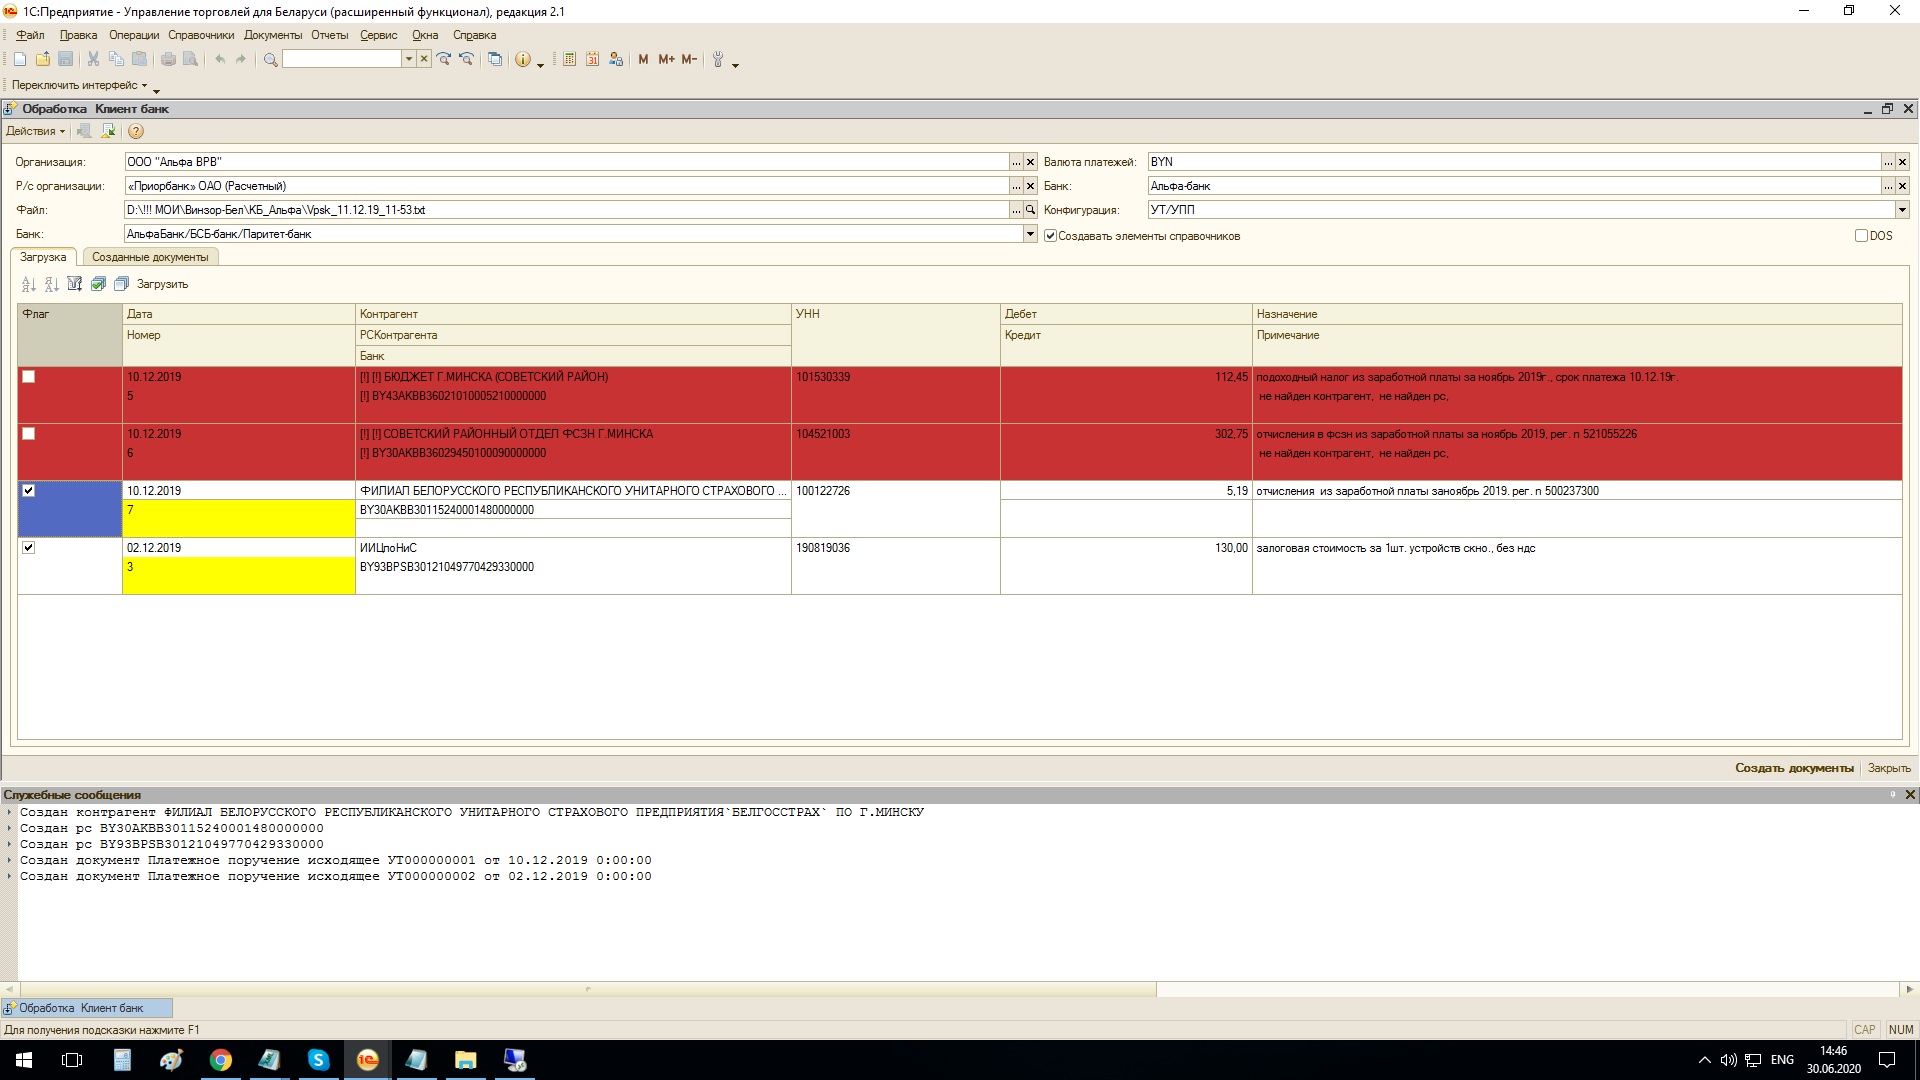Tick flag for БЮДЖЕТ Г.МИНСКА row
The height and width of the screenshot is (1080, 1920).
pyautogui.click(x=29, y=377)
